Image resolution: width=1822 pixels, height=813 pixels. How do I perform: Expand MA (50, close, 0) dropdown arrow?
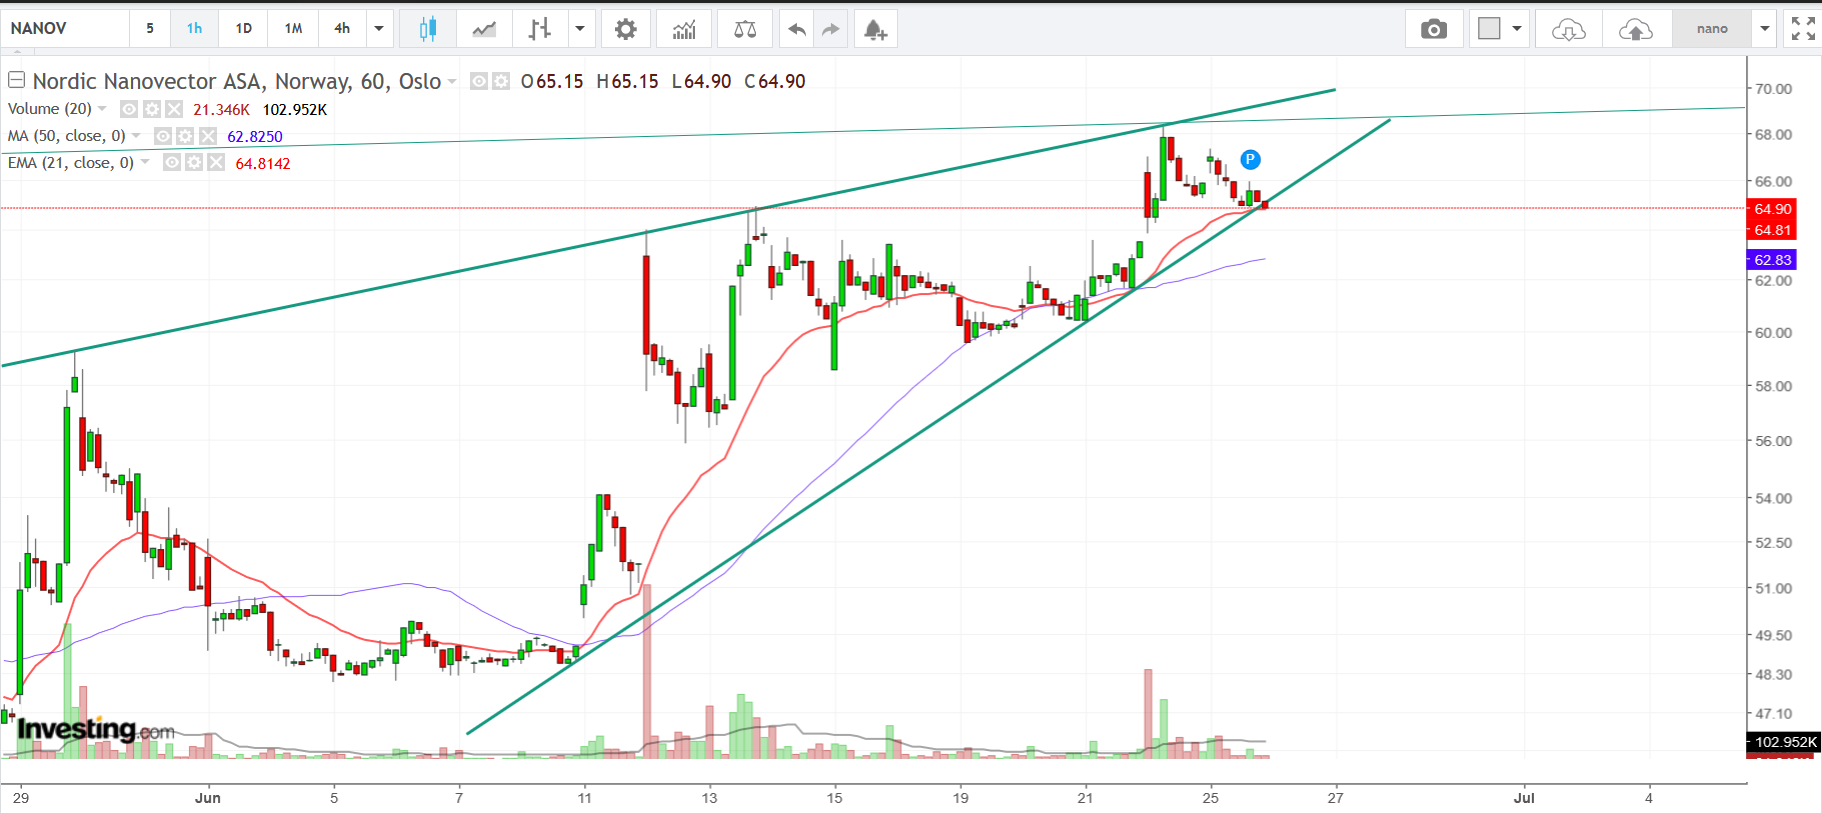point(136,136)
